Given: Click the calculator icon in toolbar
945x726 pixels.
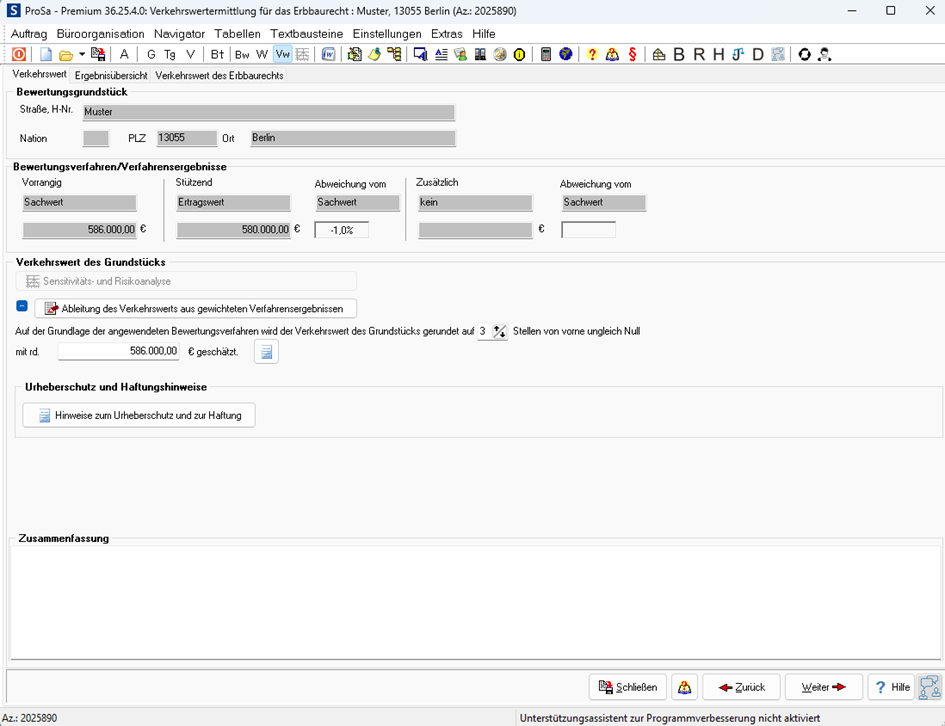Looking at the screenshot, I should pos(546,55).
